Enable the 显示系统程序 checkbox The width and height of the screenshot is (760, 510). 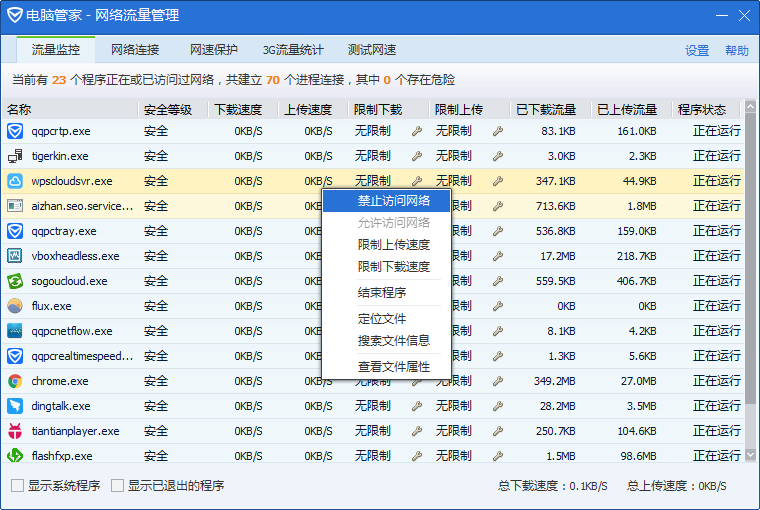coord(17,486)
